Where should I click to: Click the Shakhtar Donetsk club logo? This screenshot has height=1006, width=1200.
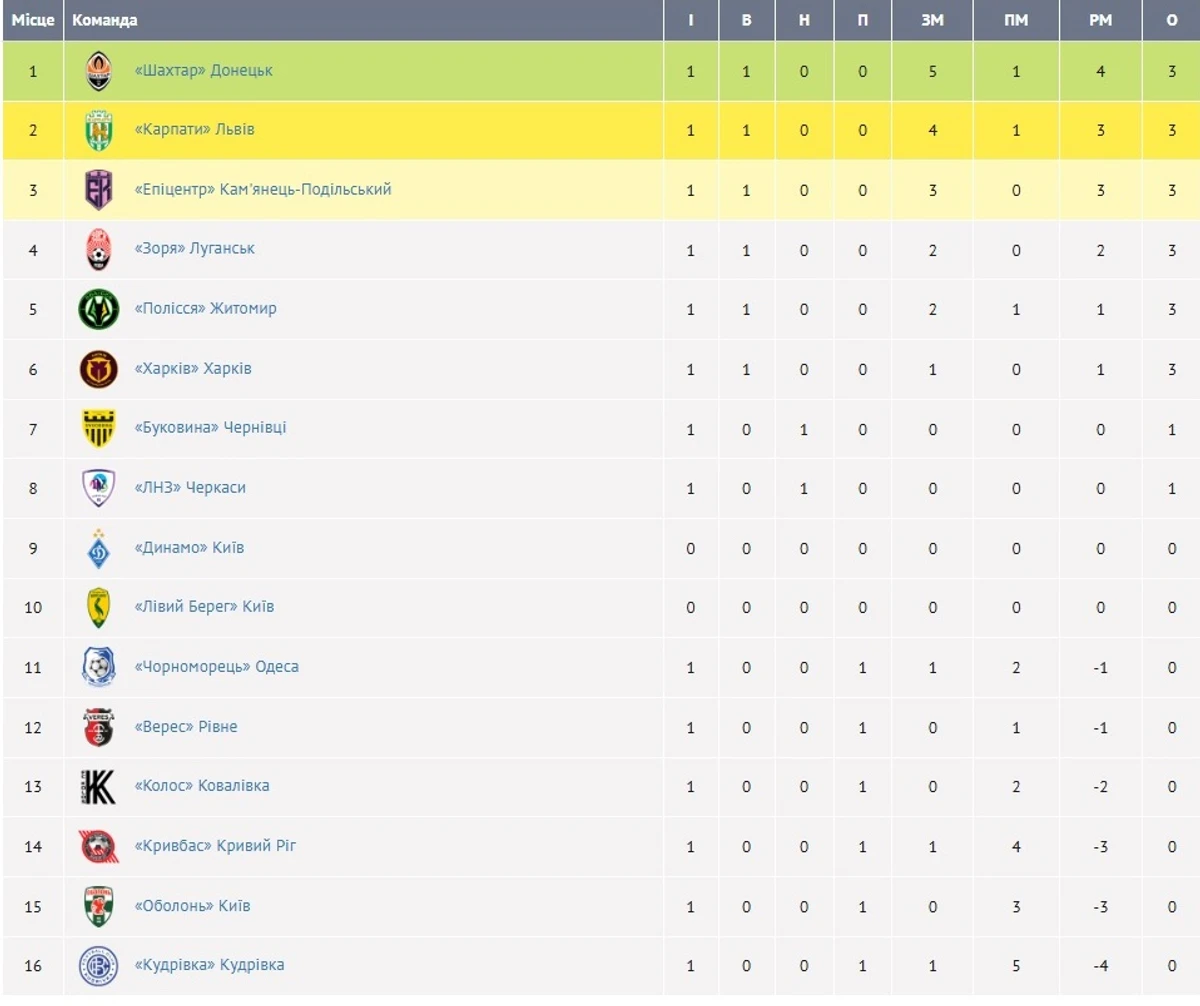98,71
